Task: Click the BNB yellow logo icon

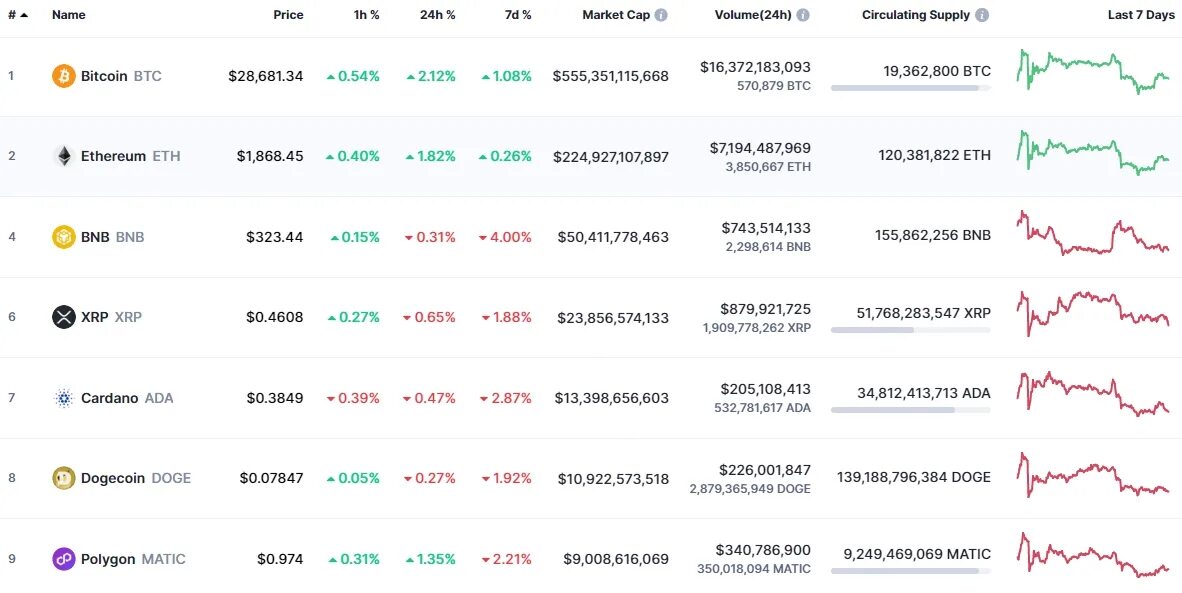Action: [x=64, y=237]
